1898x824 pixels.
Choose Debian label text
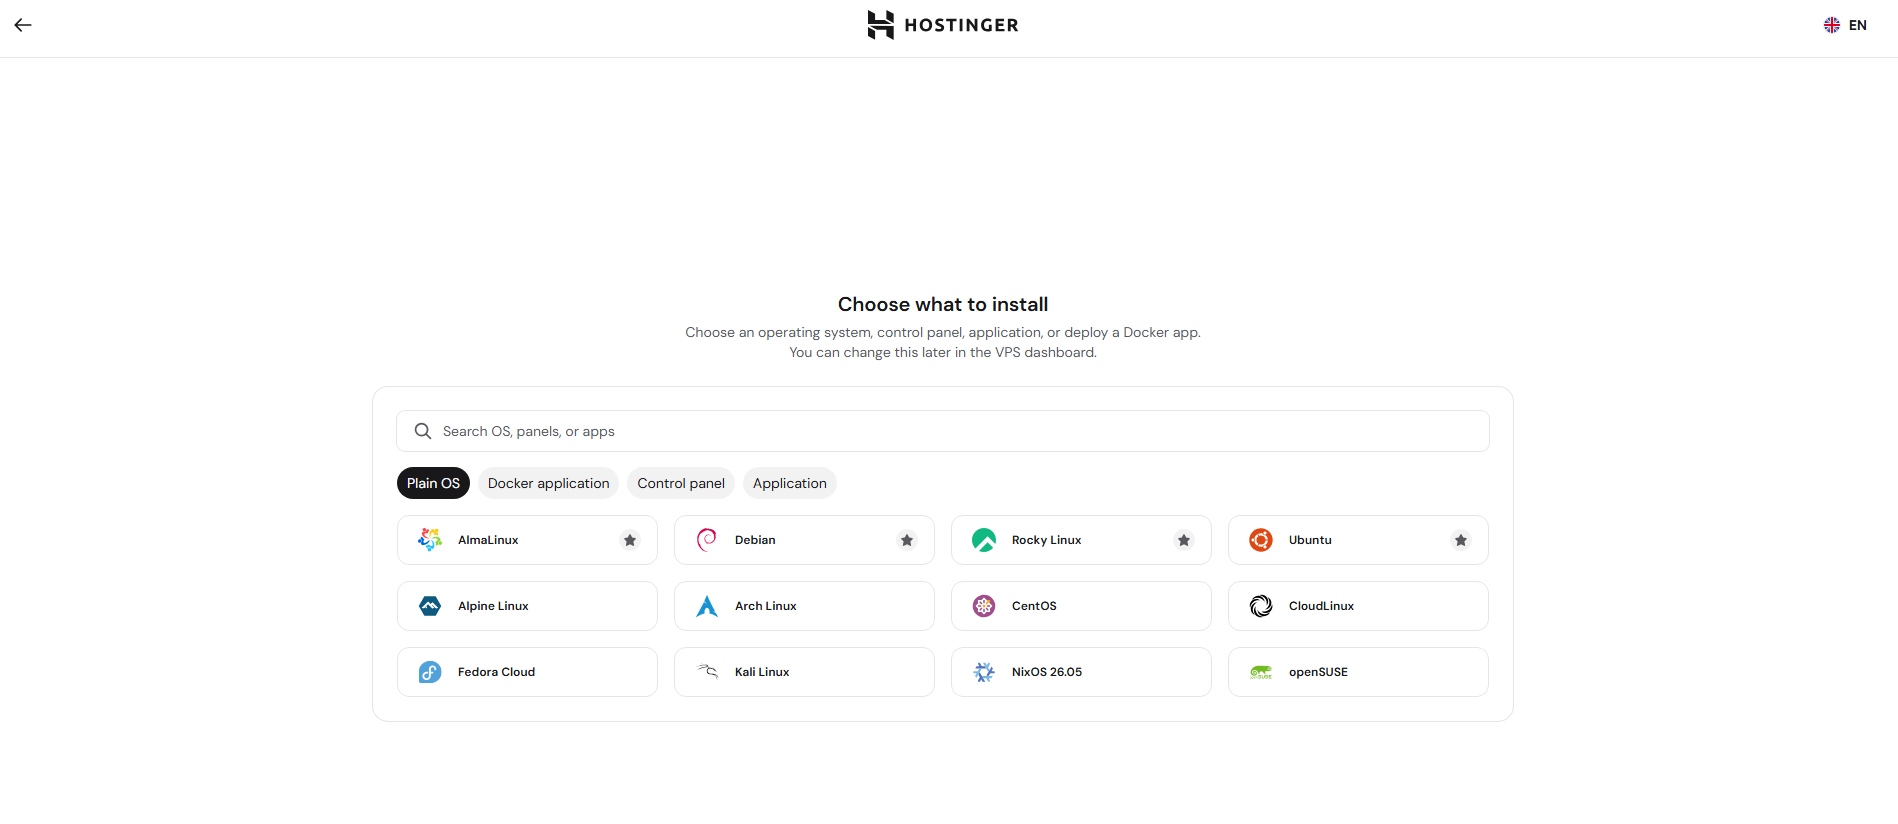click(x=755, y=540)
